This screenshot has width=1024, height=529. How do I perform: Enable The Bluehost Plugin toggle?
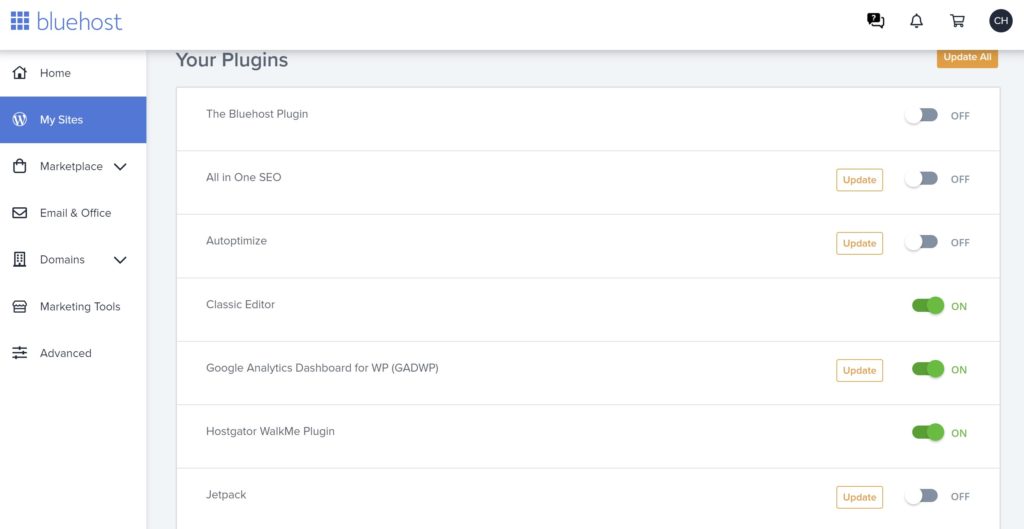coord(921,115)
